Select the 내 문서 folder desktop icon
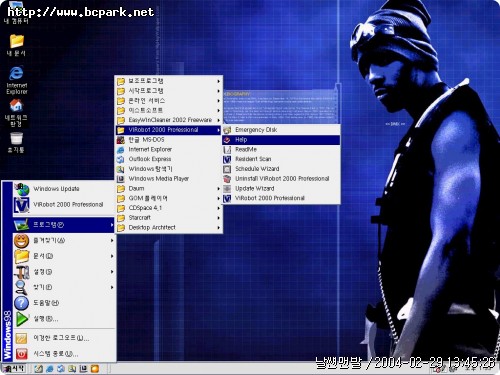 pos(16,45)
